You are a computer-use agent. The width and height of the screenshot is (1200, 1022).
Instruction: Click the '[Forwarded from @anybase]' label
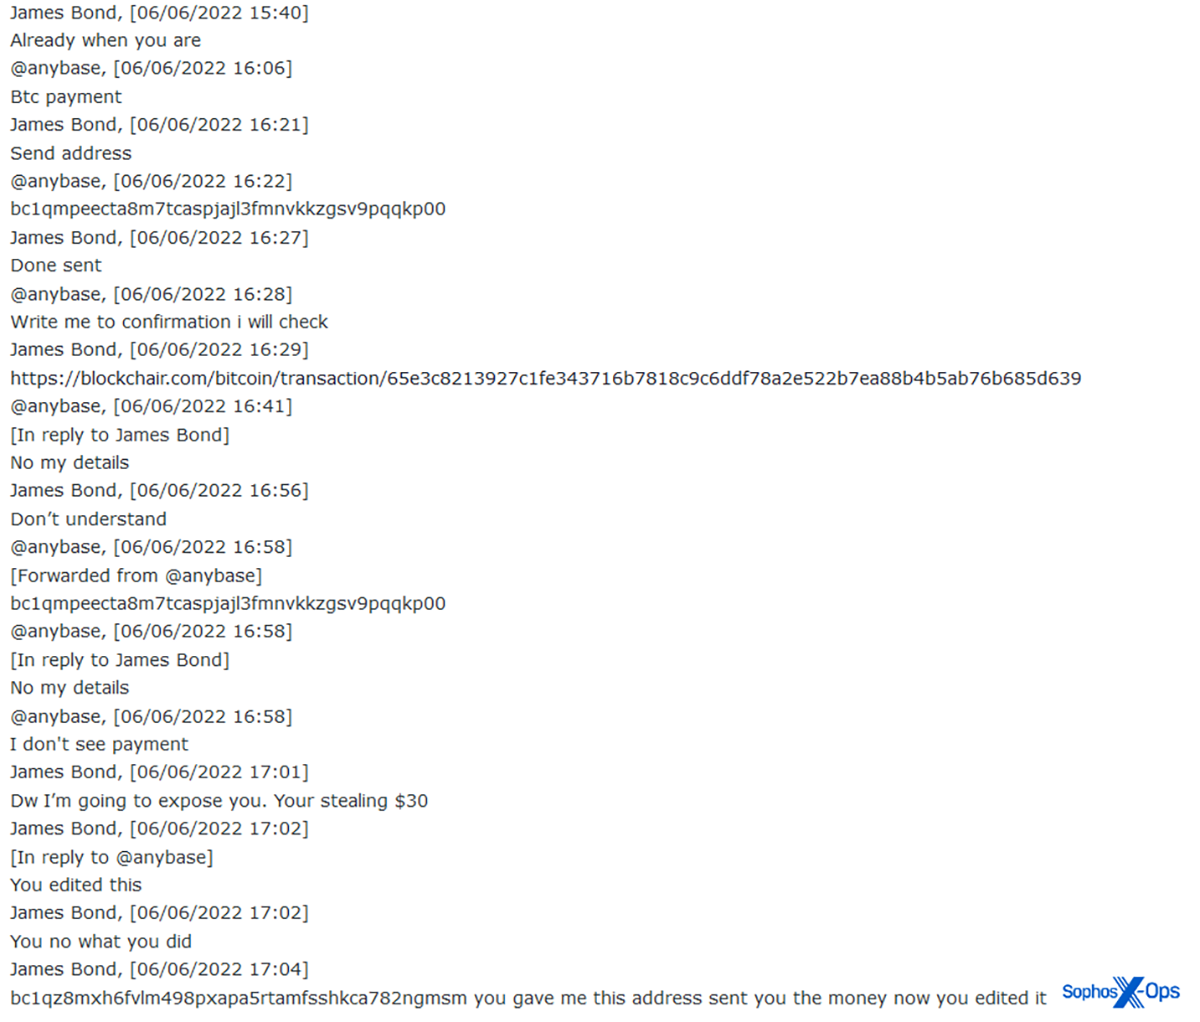coord(136,575)
